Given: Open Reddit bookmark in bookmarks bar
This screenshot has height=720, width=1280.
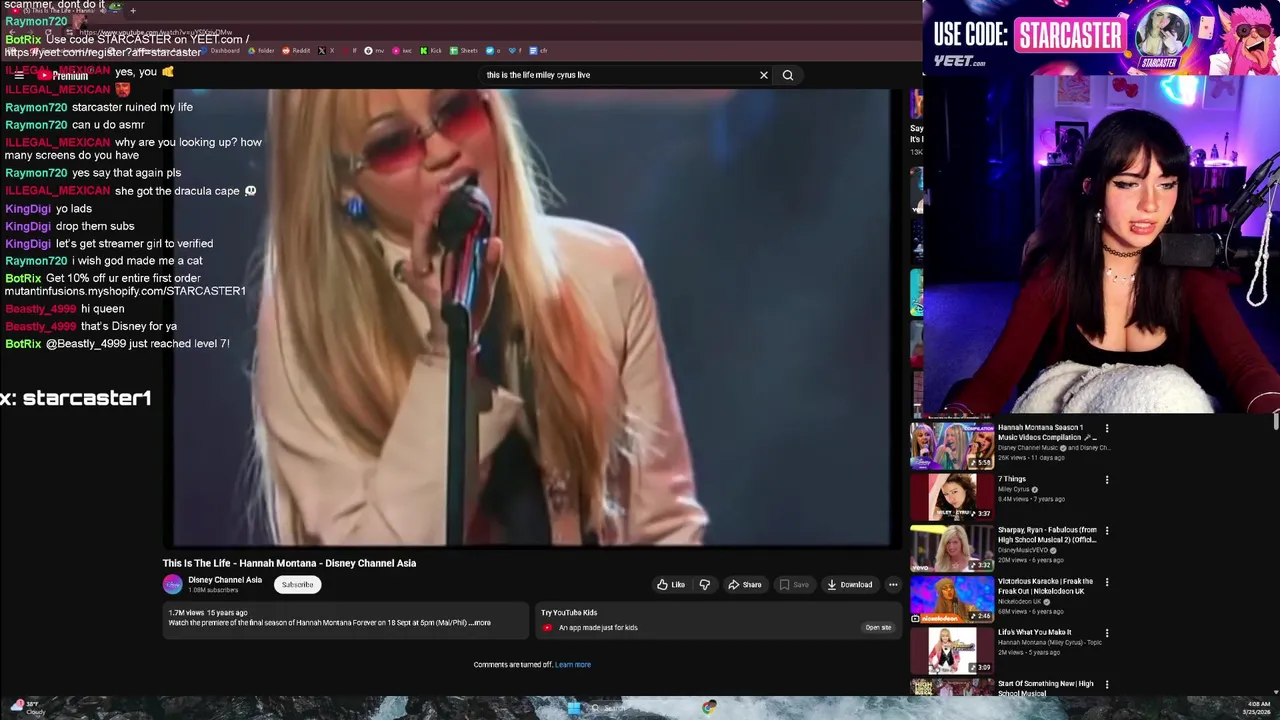Looking at the screenshot, I should click(297, 50).
